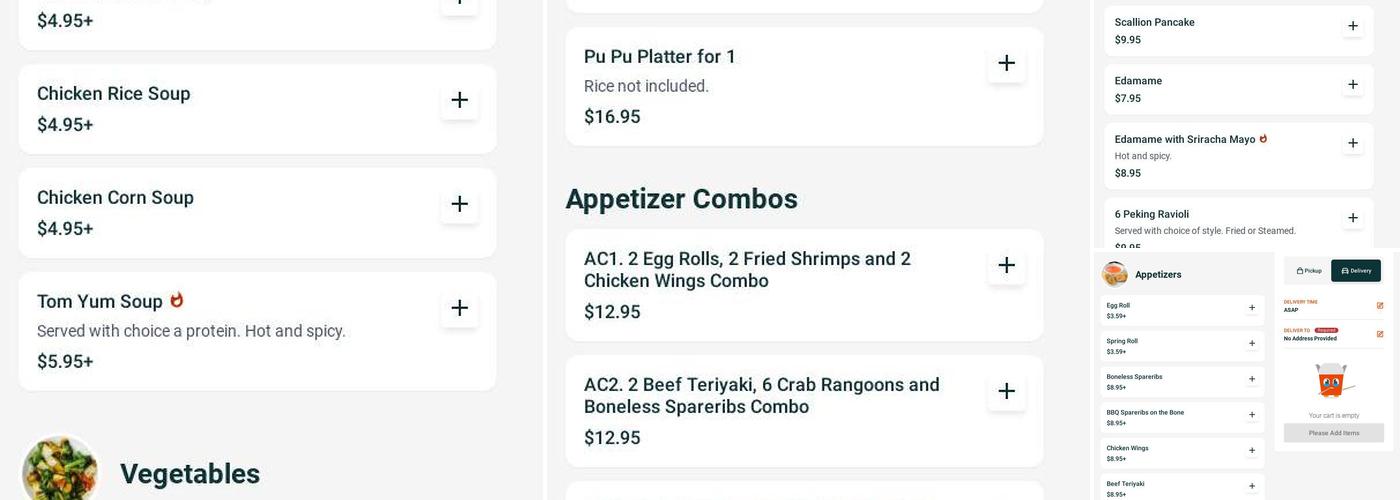The height and width of the screenshot is (500, 1400).
Task: Open the Vegetables category image
Action: click(60, 470)
